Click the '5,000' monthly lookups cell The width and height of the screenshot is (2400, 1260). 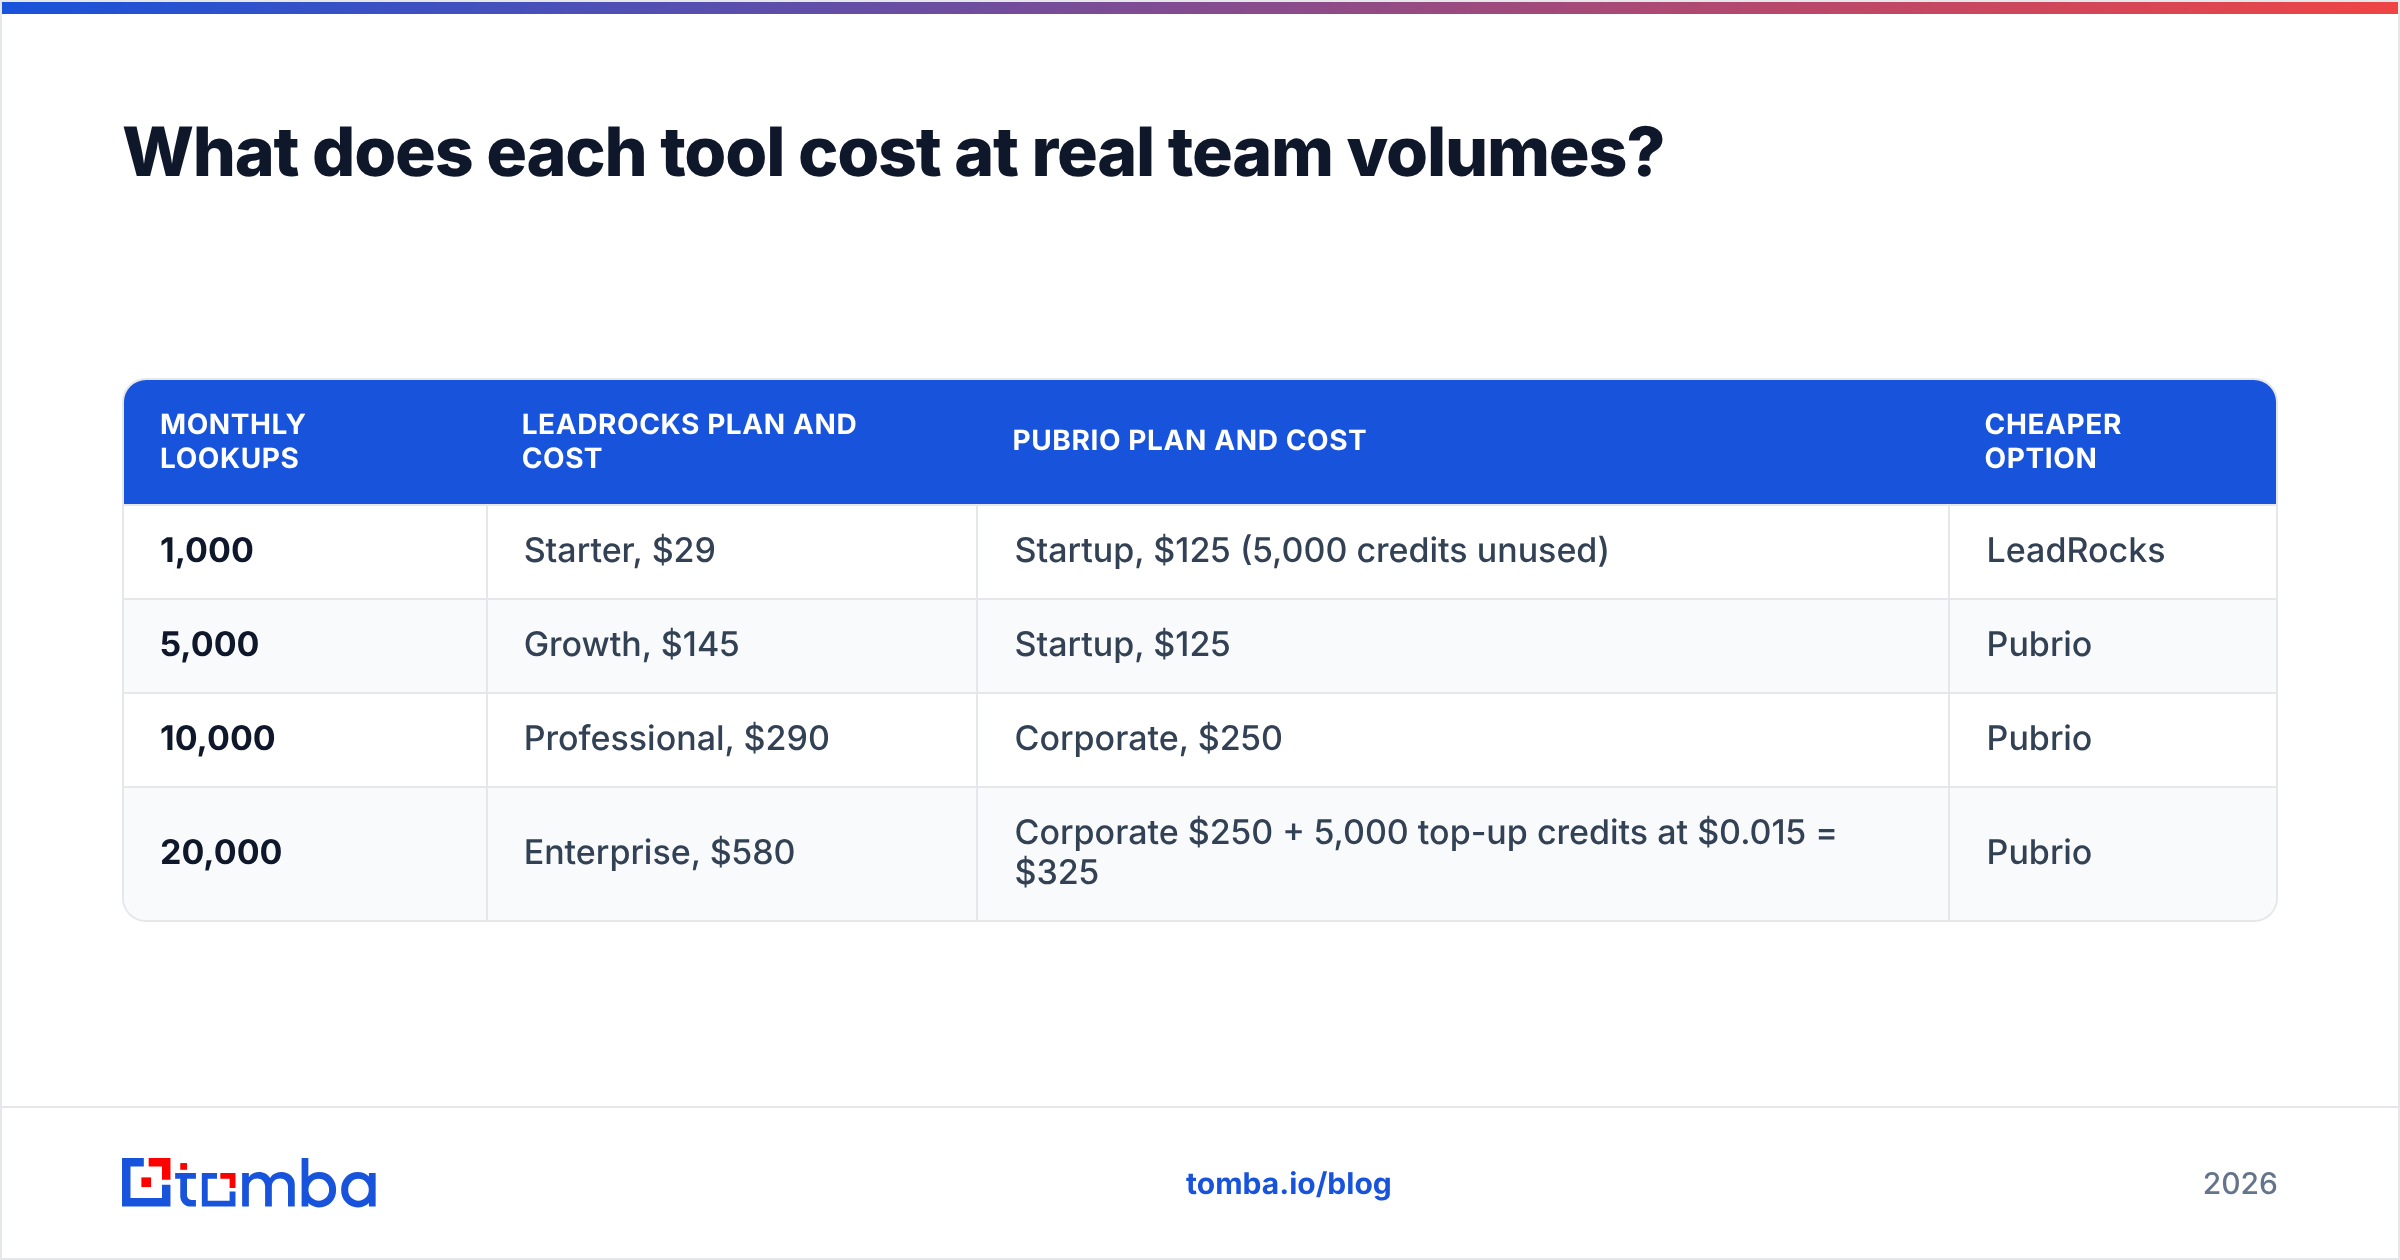pos(305,645)
